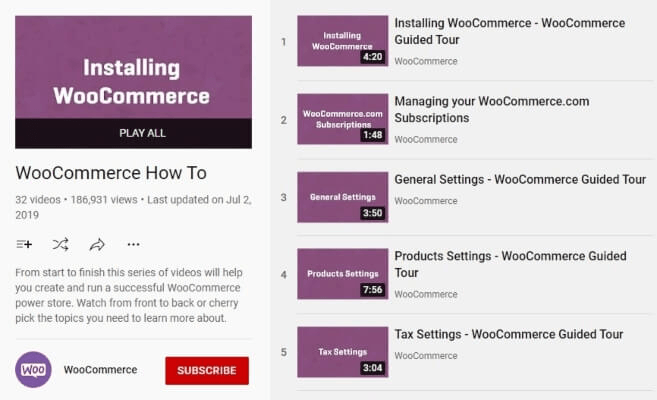
Task: Click the WooCommerce channel under Products Settings video
Action: (x=426, y=294)
